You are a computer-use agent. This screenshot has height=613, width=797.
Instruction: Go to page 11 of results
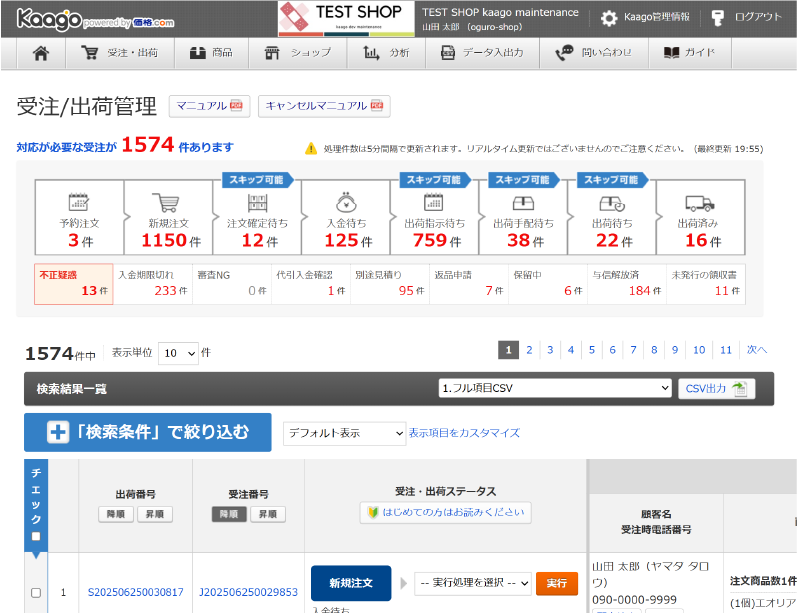(x=726, y=350)
